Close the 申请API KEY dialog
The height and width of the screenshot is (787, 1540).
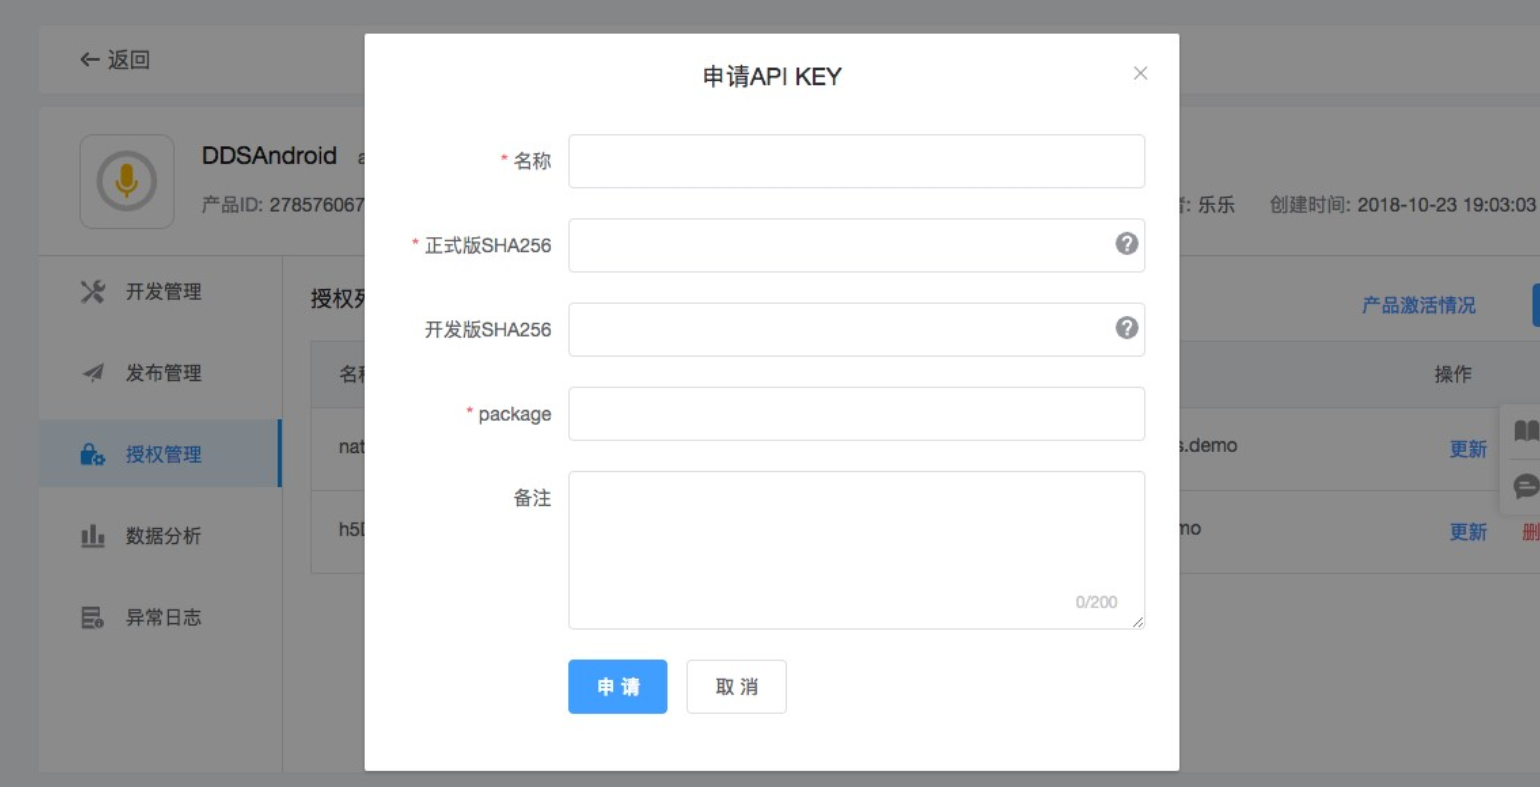point(1140,73)
